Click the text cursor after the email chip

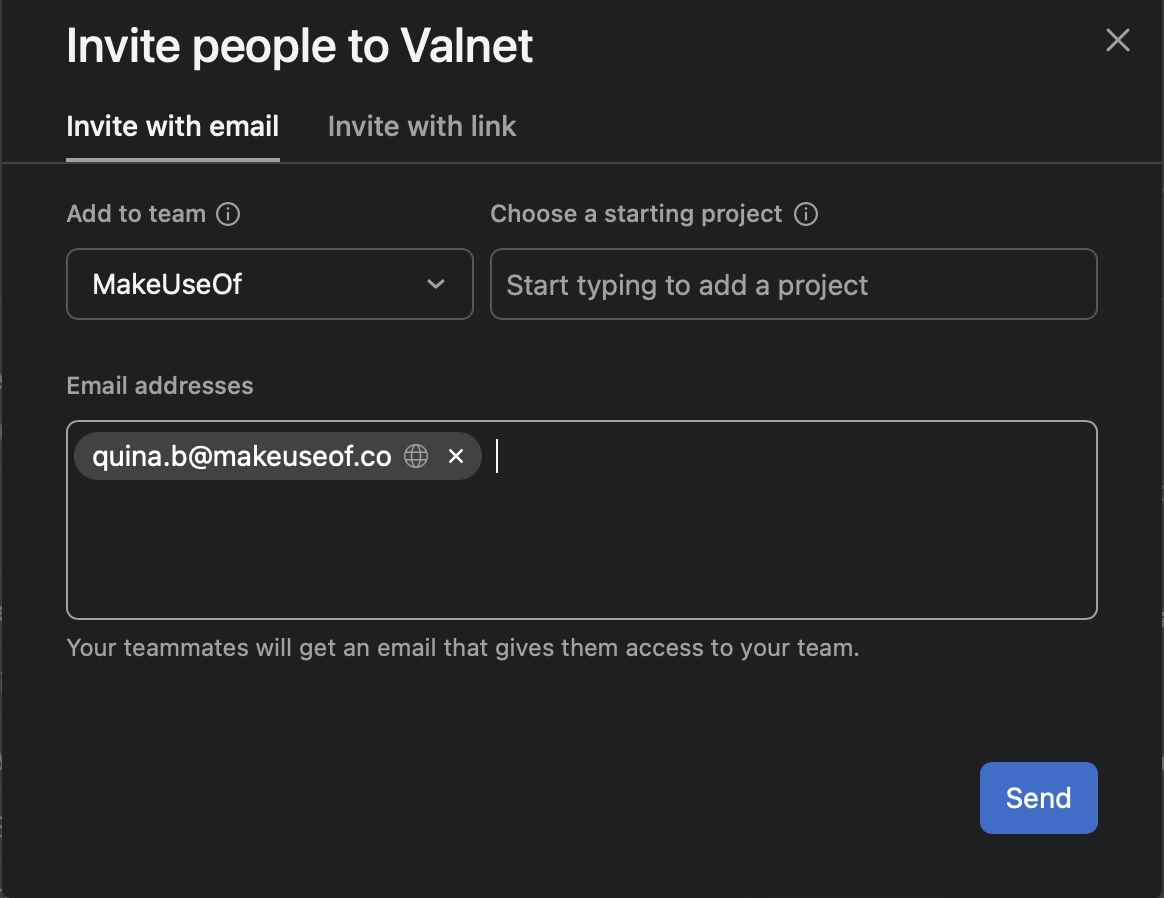pos(497,456)
